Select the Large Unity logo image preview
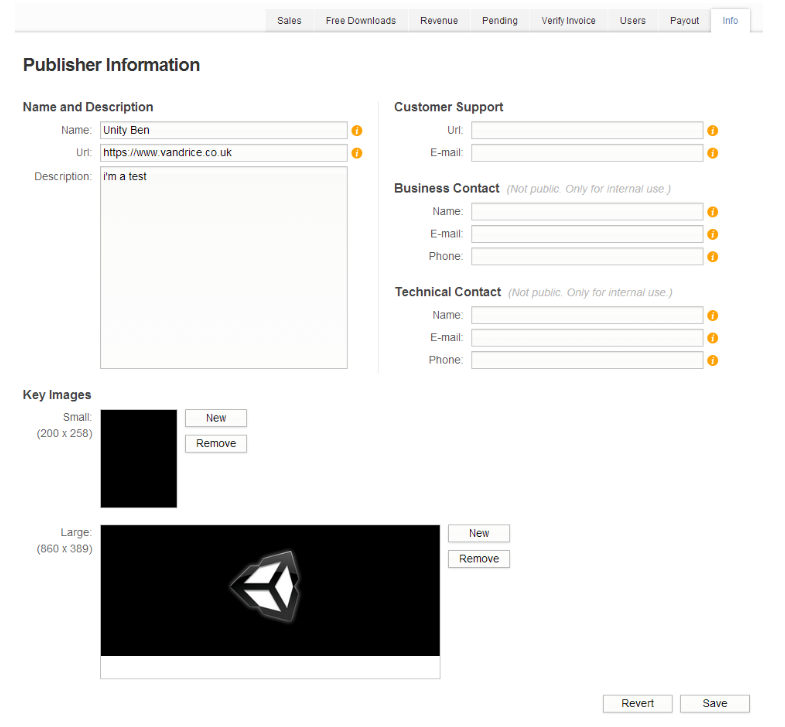 pyautogui.click(x=270, y=590)
